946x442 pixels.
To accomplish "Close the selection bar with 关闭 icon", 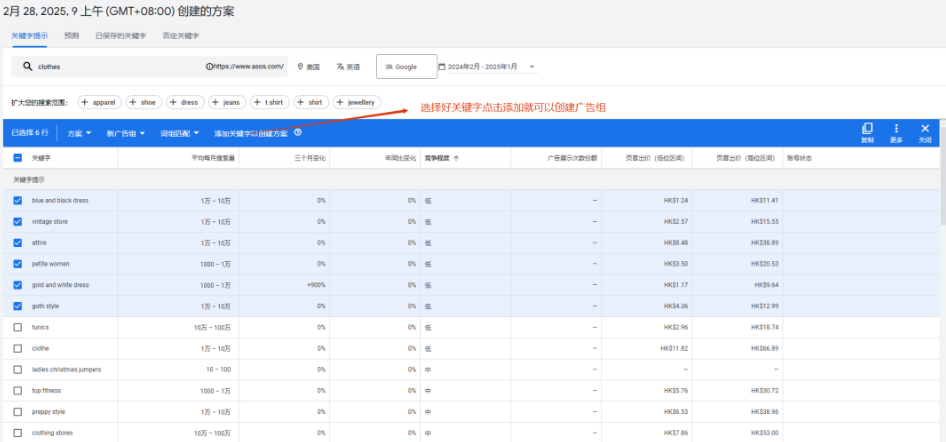I will (925, 129).
